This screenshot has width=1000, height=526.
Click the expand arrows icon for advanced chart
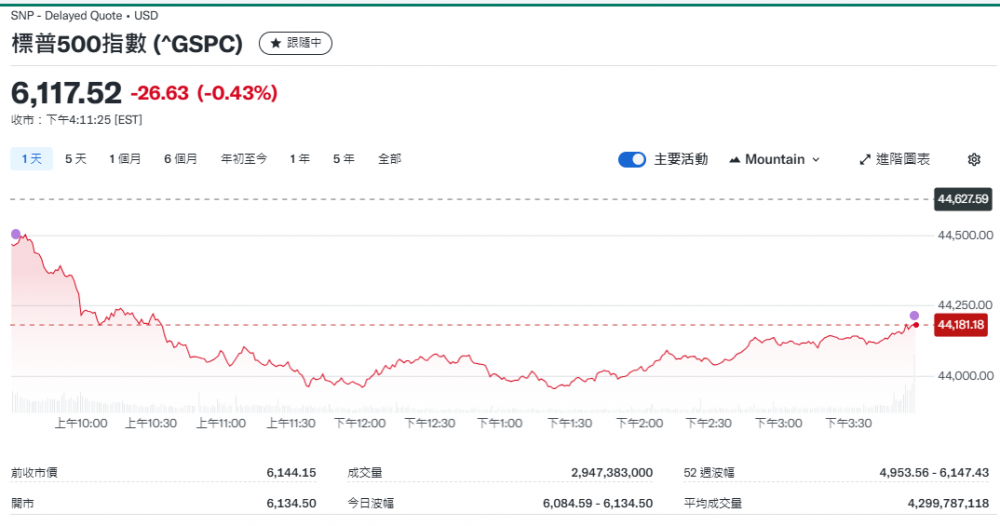[x=865, y=160]
